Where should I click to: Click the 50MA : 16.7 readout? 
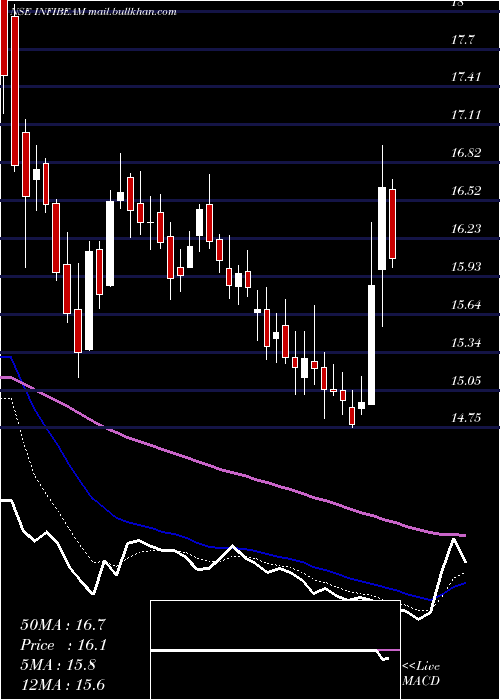pos(63,625)
